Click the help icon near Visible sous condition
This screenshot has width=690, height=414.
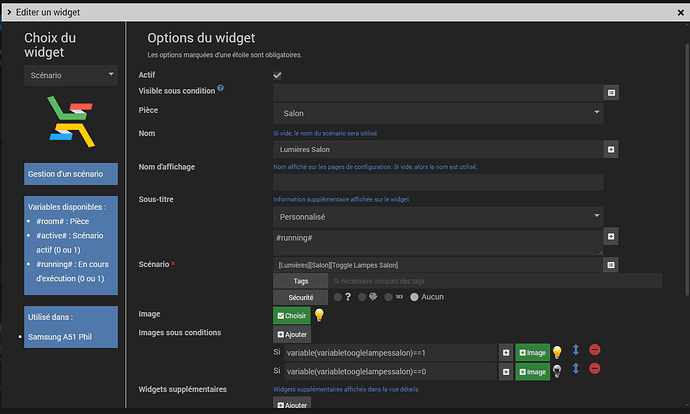pyautogui.click(x=220, y=89)
